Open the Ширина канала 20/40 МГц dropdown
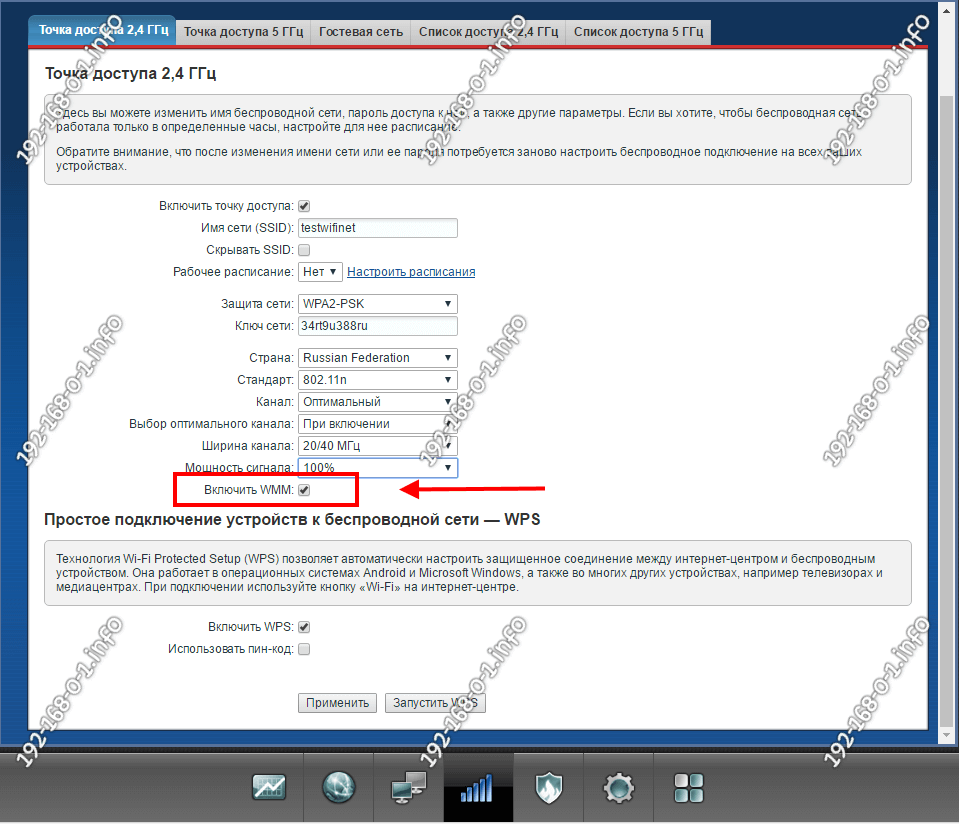The image size is (959, 824). (377, 446)
